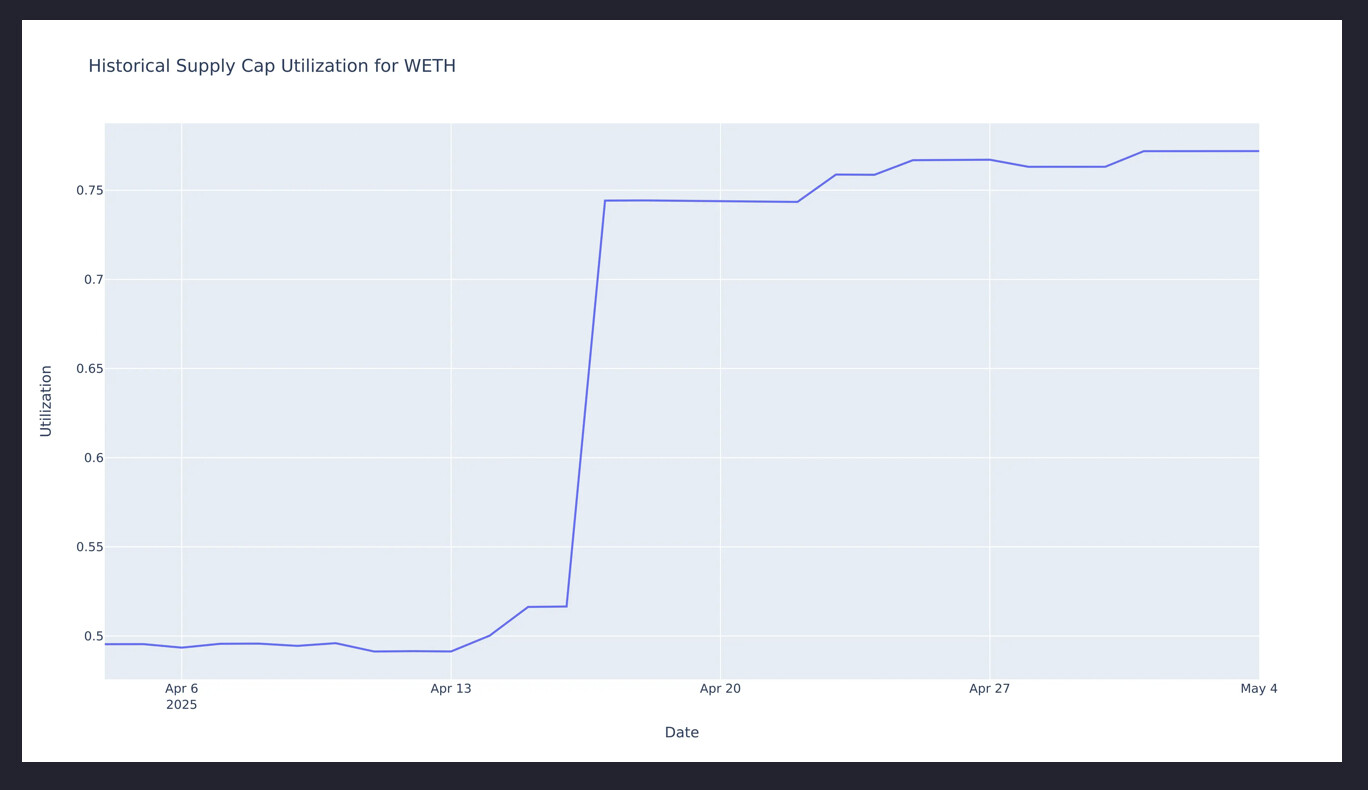The image size is (1368, 790).
Task: Click the Apr 13 x-axis tick label
Action: click(450, 689)
